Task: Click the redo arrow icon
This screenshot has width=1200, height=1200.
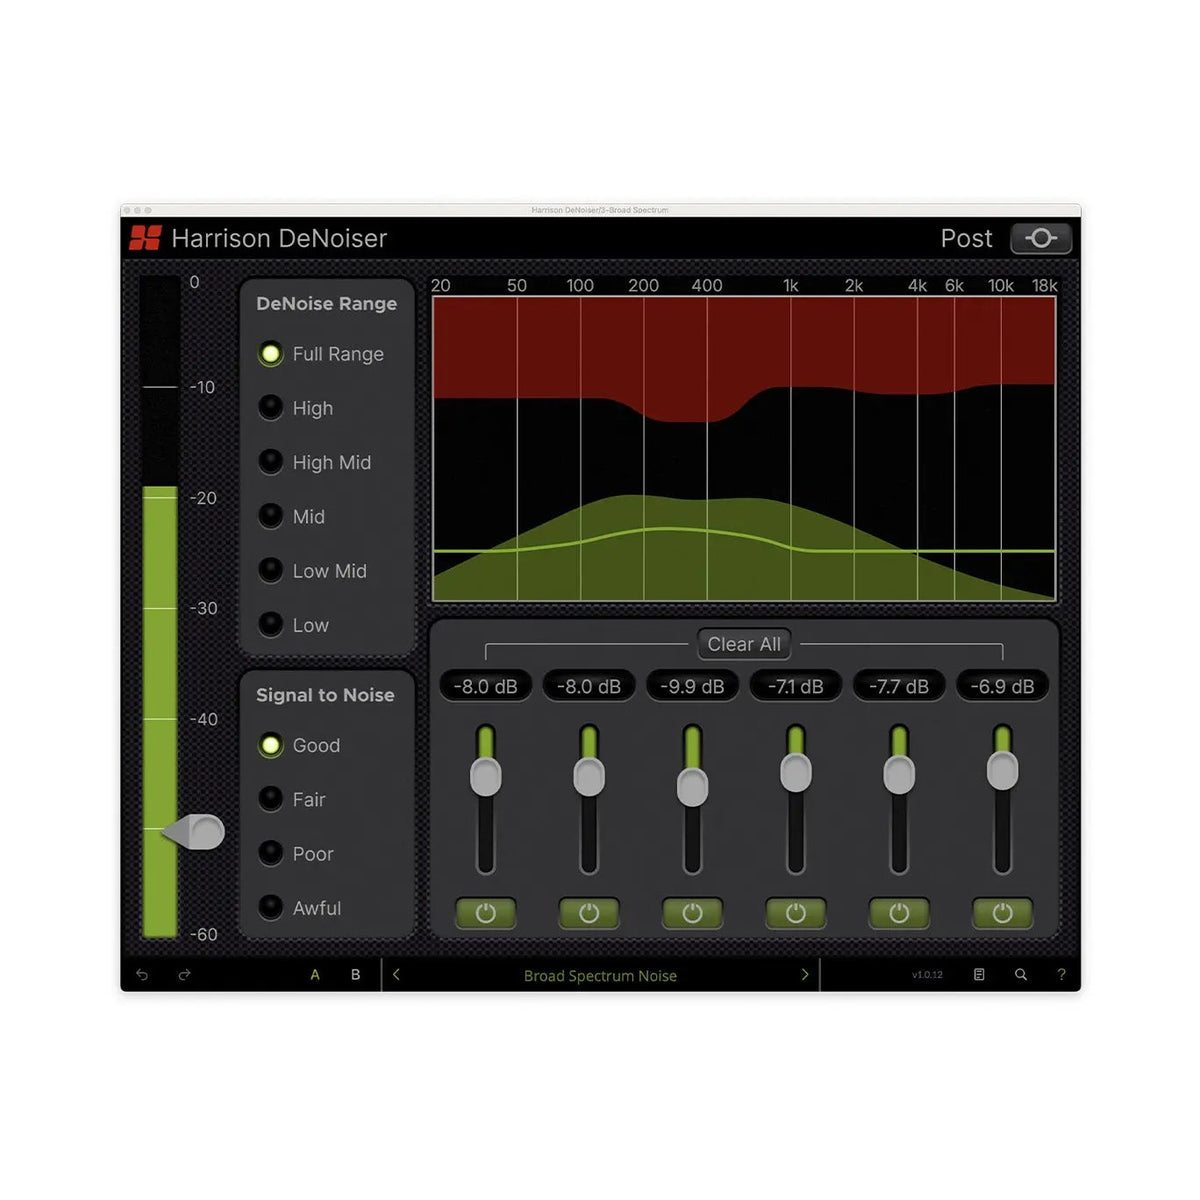Action: (184, 975)
